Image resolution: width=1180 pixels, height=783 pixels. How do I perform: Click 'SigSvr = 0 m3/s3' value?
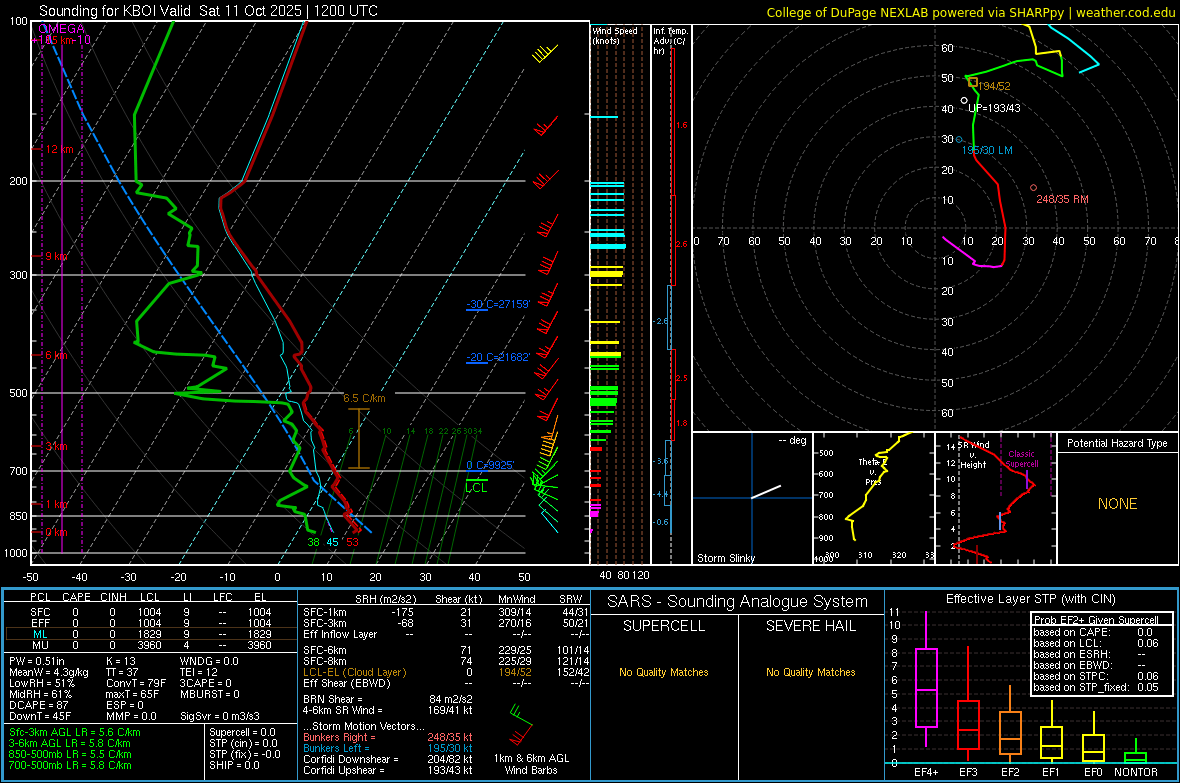(220, 716)
